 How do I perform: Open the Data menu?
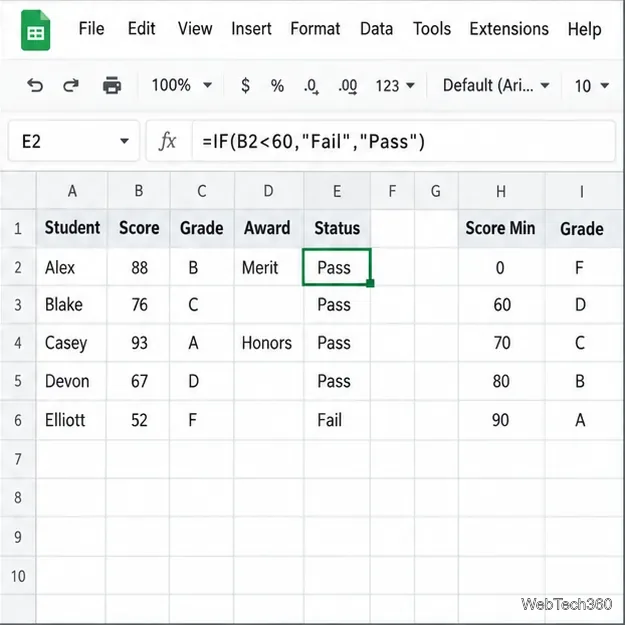tap(376, 29)
